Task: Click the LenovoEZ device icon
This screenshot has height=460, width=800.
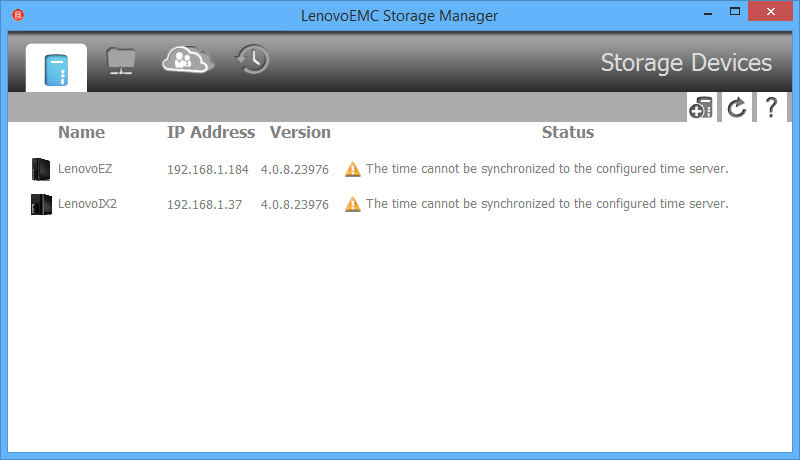Action: tap(41, 169)
